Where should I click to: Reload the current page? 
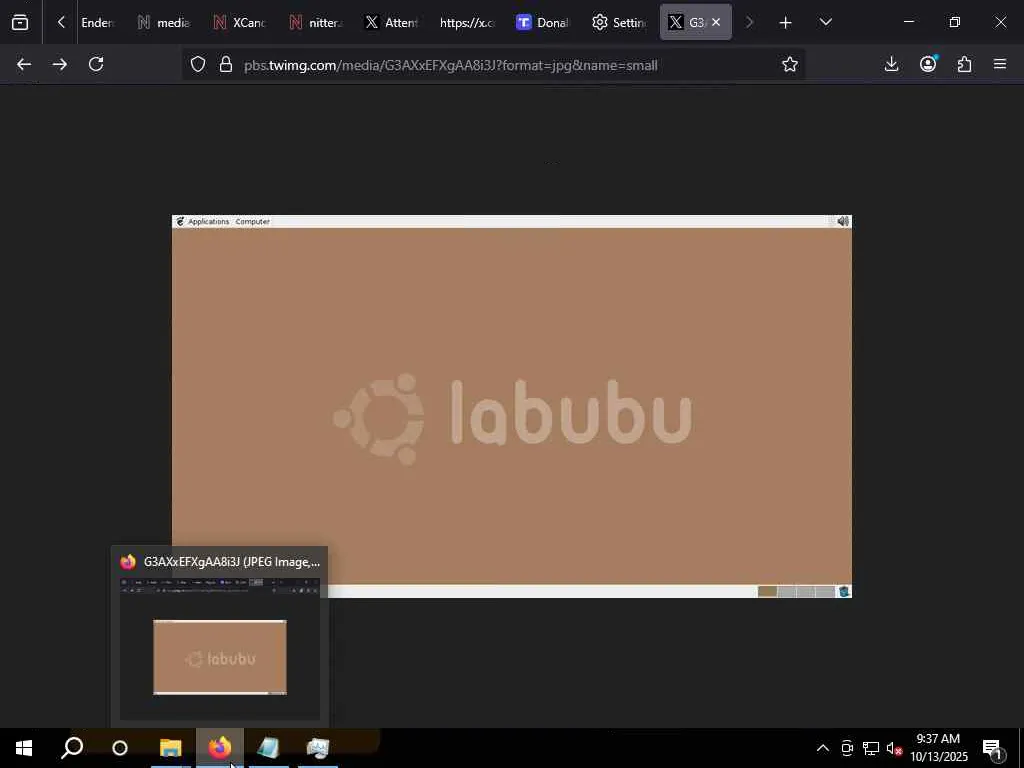96,64
